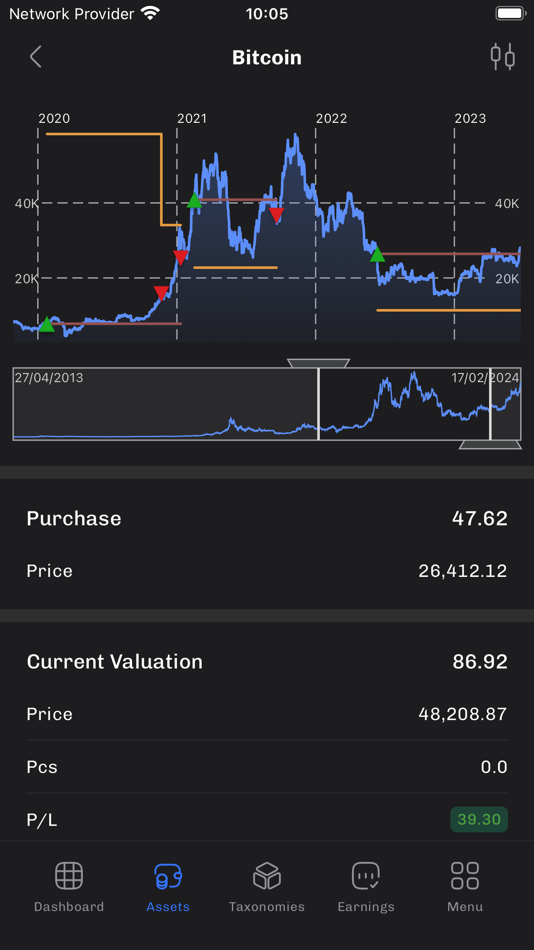Click the Wi-Fi status icon

click(150, 13)
